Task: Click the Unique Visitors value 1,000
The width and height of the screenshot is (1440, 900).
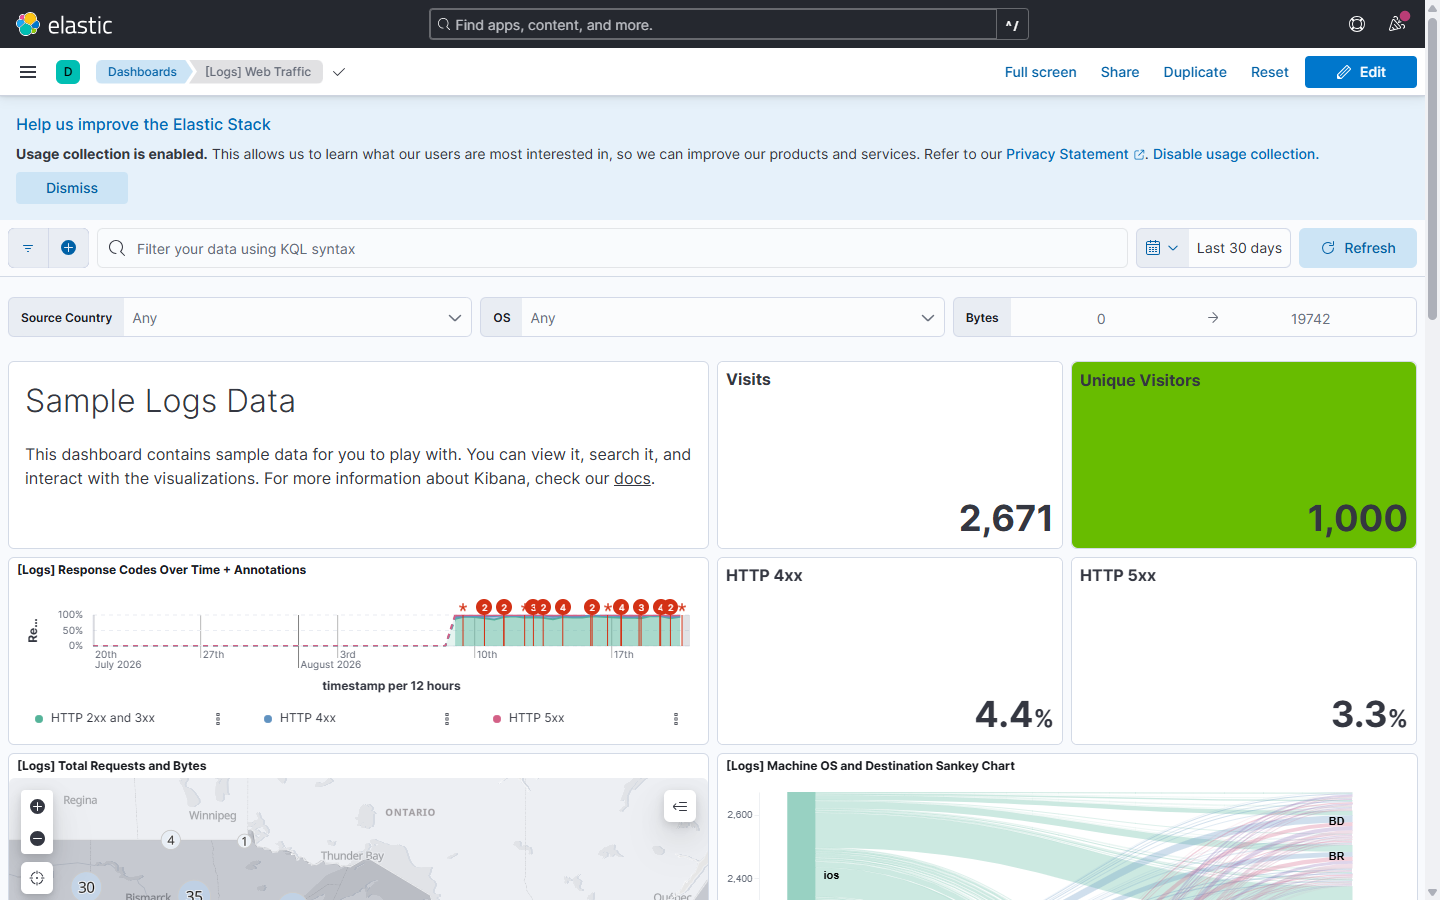Action: point(1357,518)
